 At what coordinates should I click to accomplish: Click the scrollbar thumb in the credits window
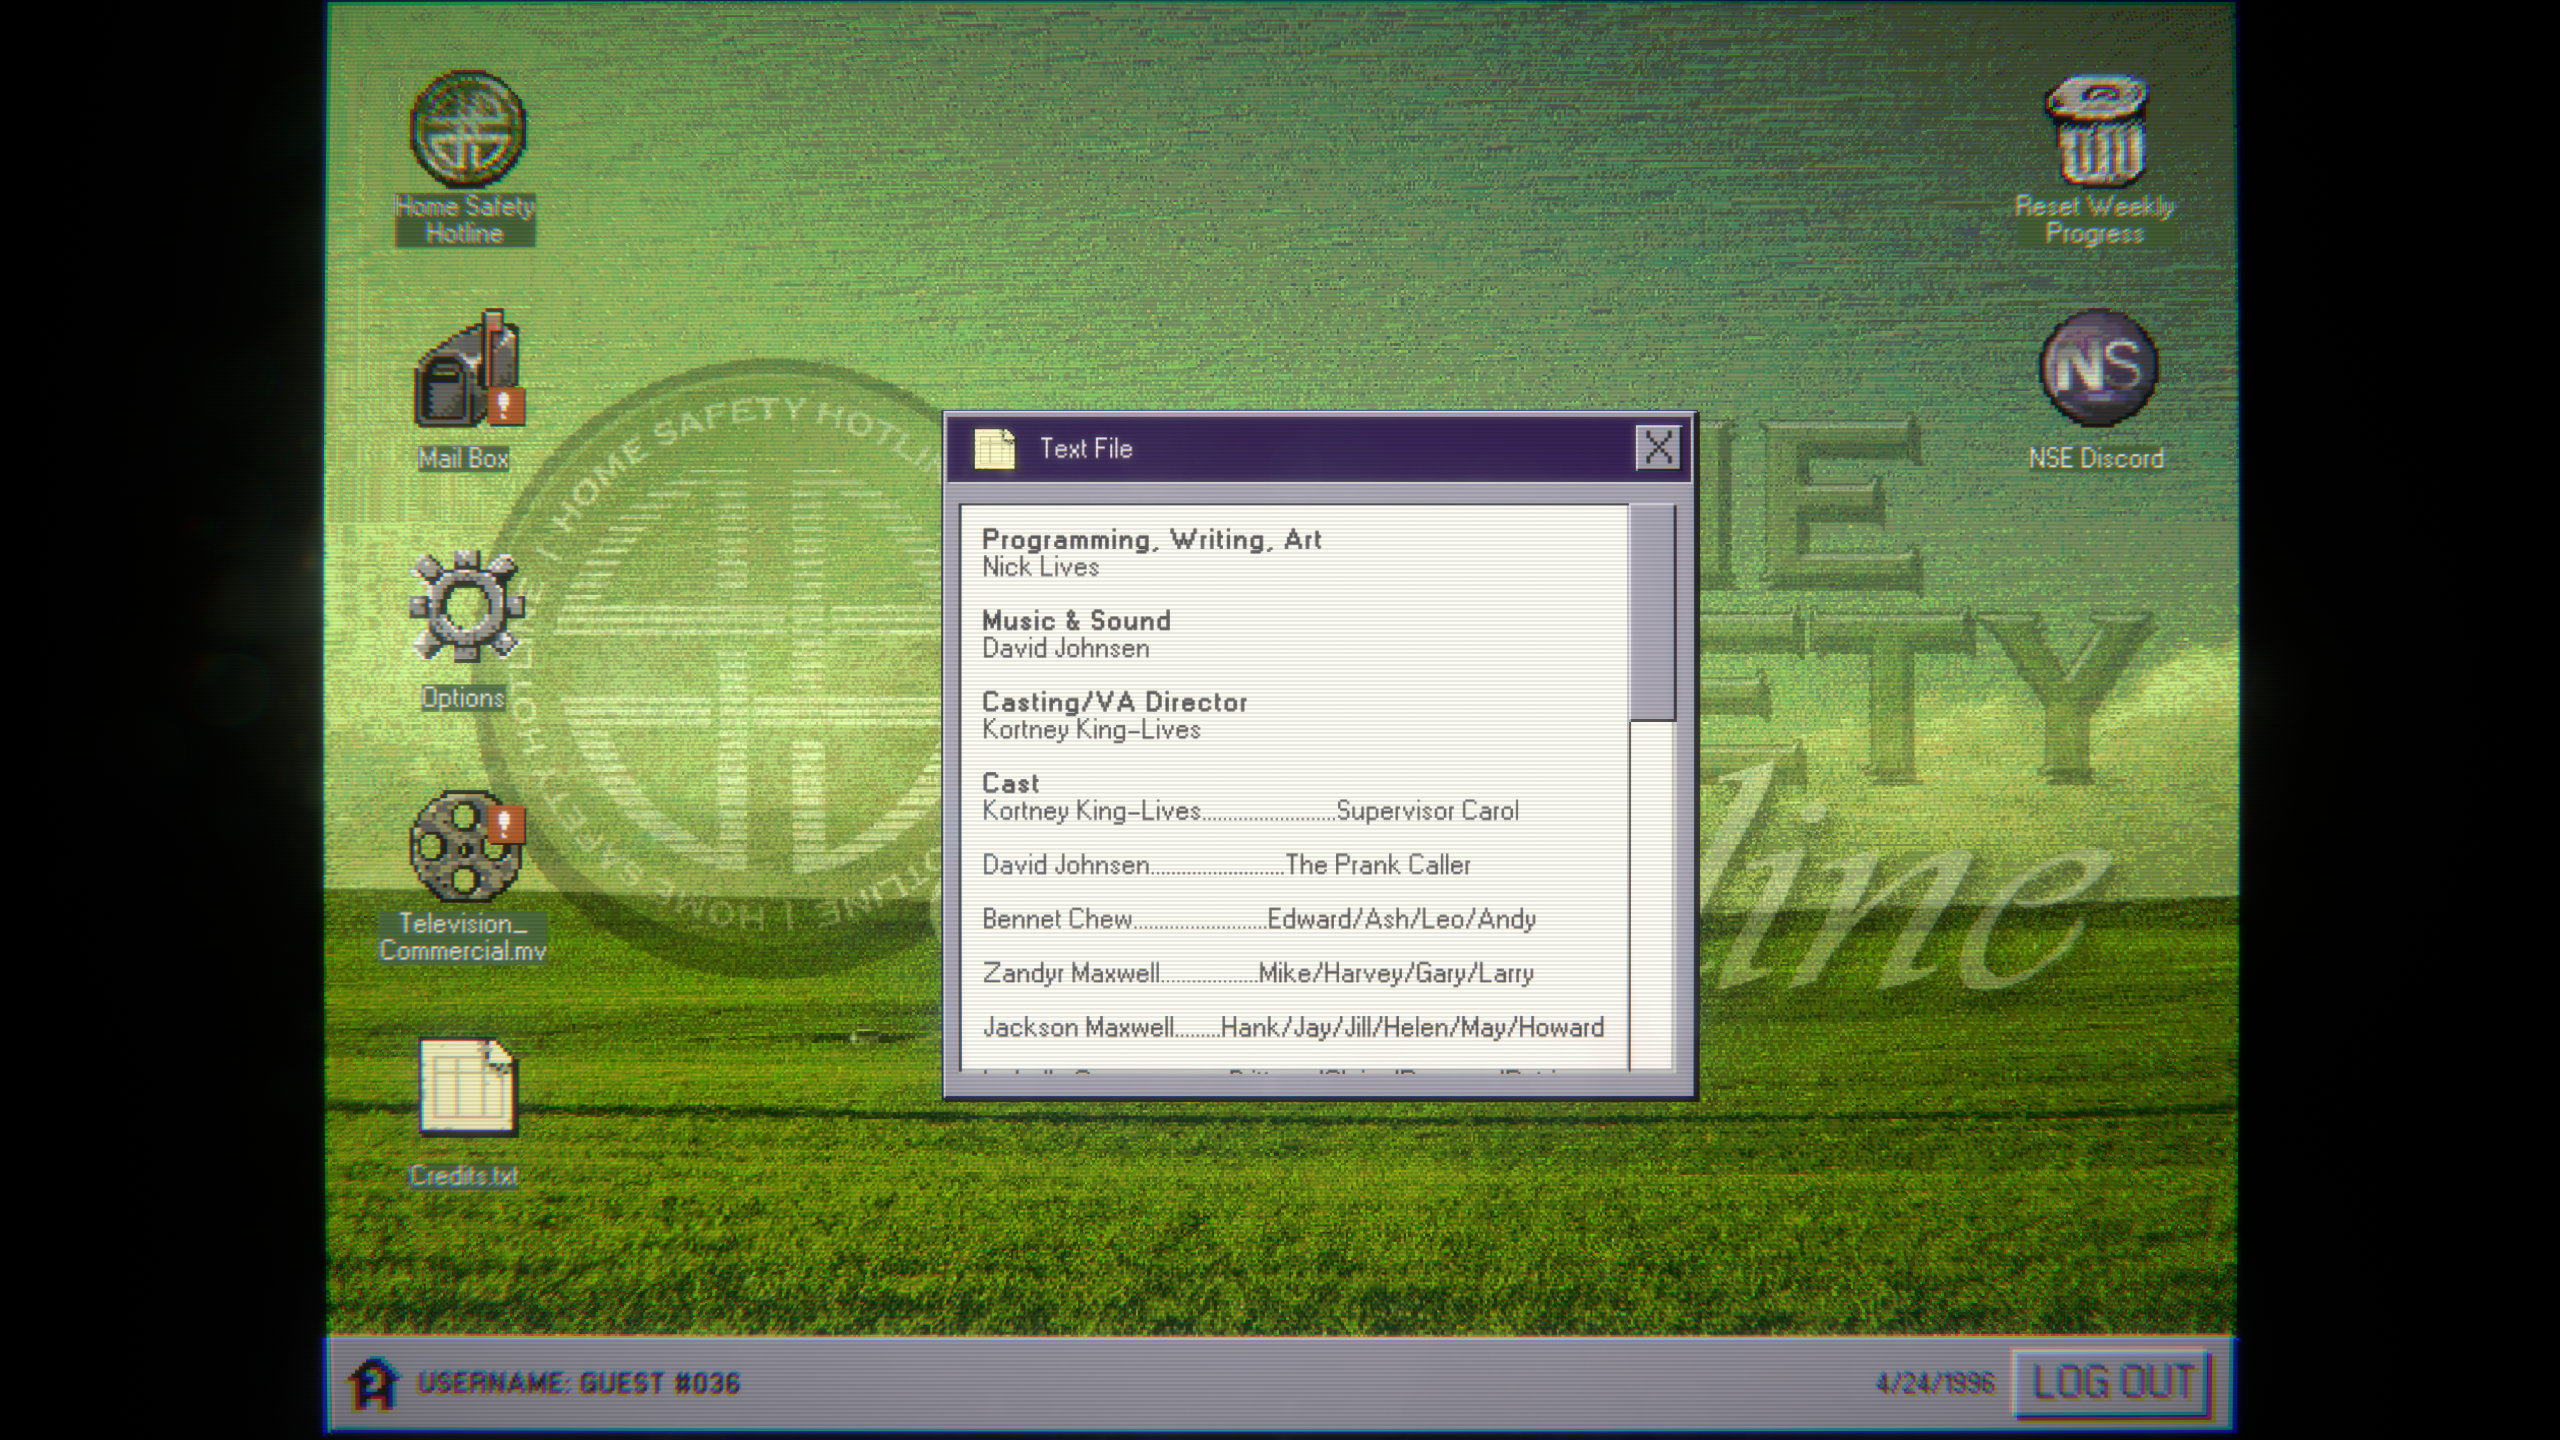1651,612
